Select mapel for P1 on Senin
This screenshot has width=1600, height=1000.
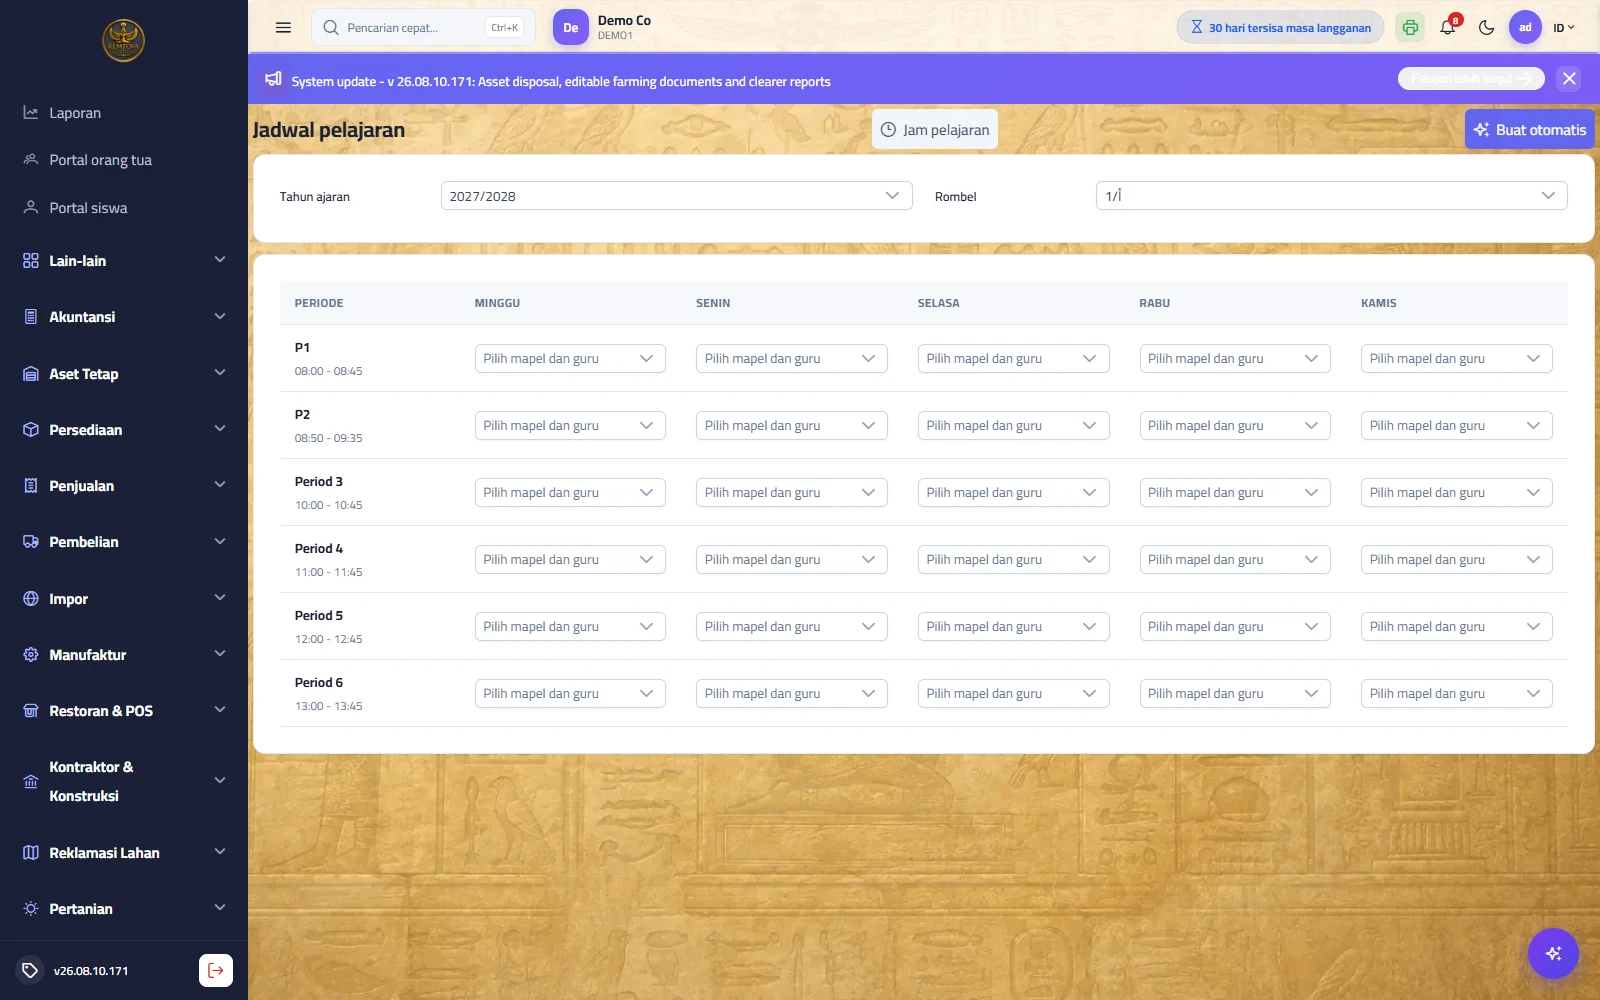792,359
